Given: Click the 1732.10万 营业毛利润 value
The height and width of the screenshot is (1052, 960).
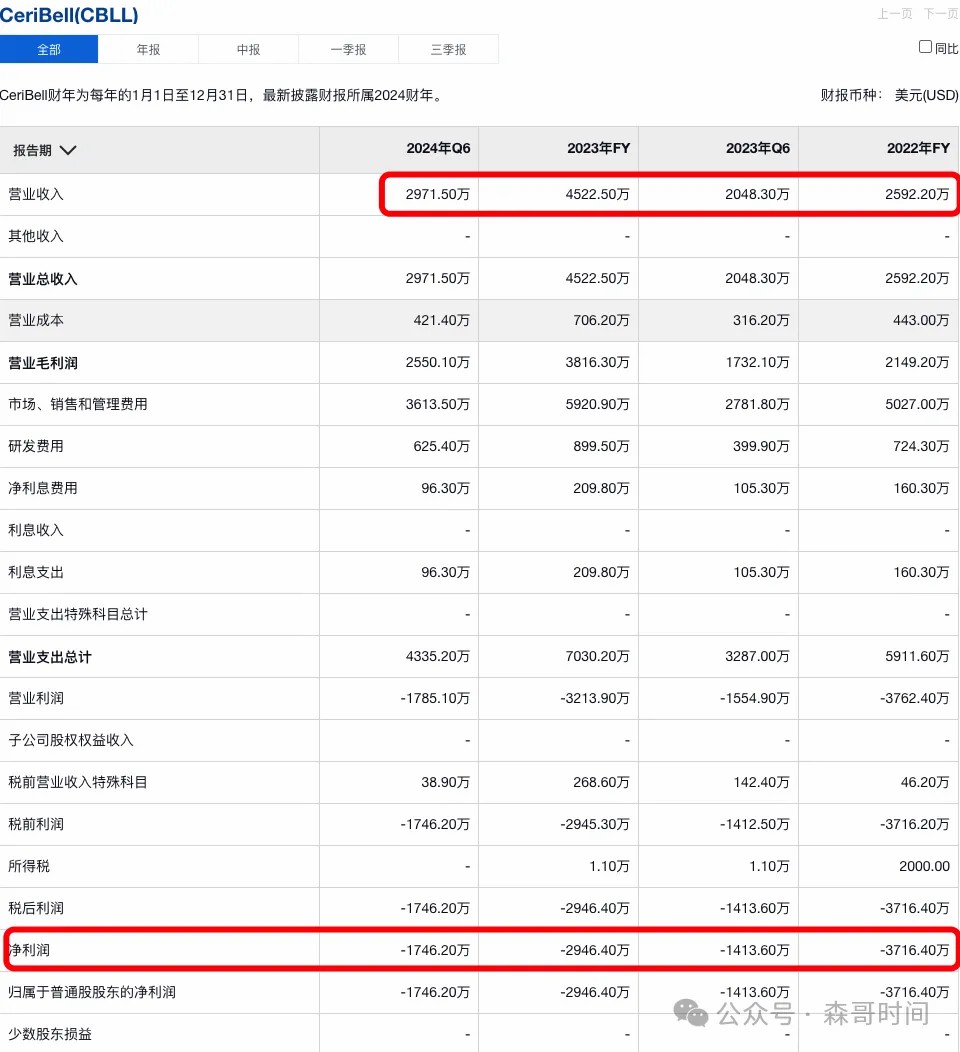Looking at the screenshot, I should coord(757,362).
